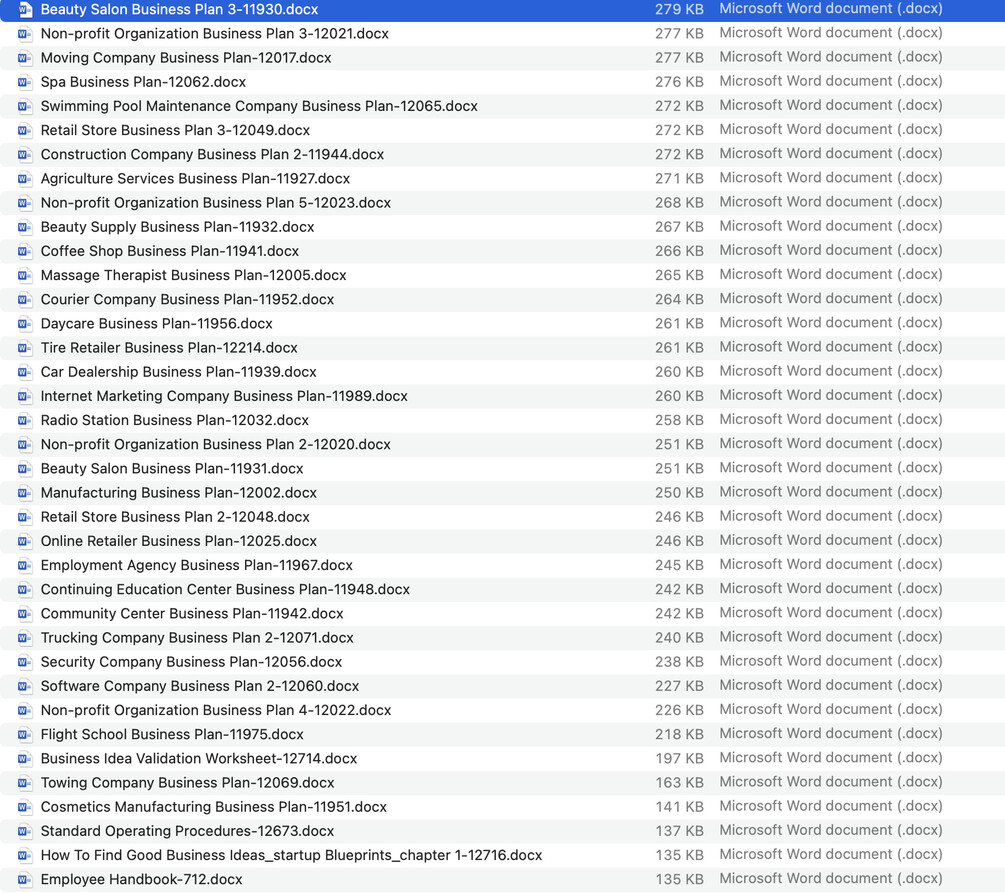The width and height of the screenshot is (1005, 893).
Task: Click the 197 KB size value
Action: (x=679, y=759)
